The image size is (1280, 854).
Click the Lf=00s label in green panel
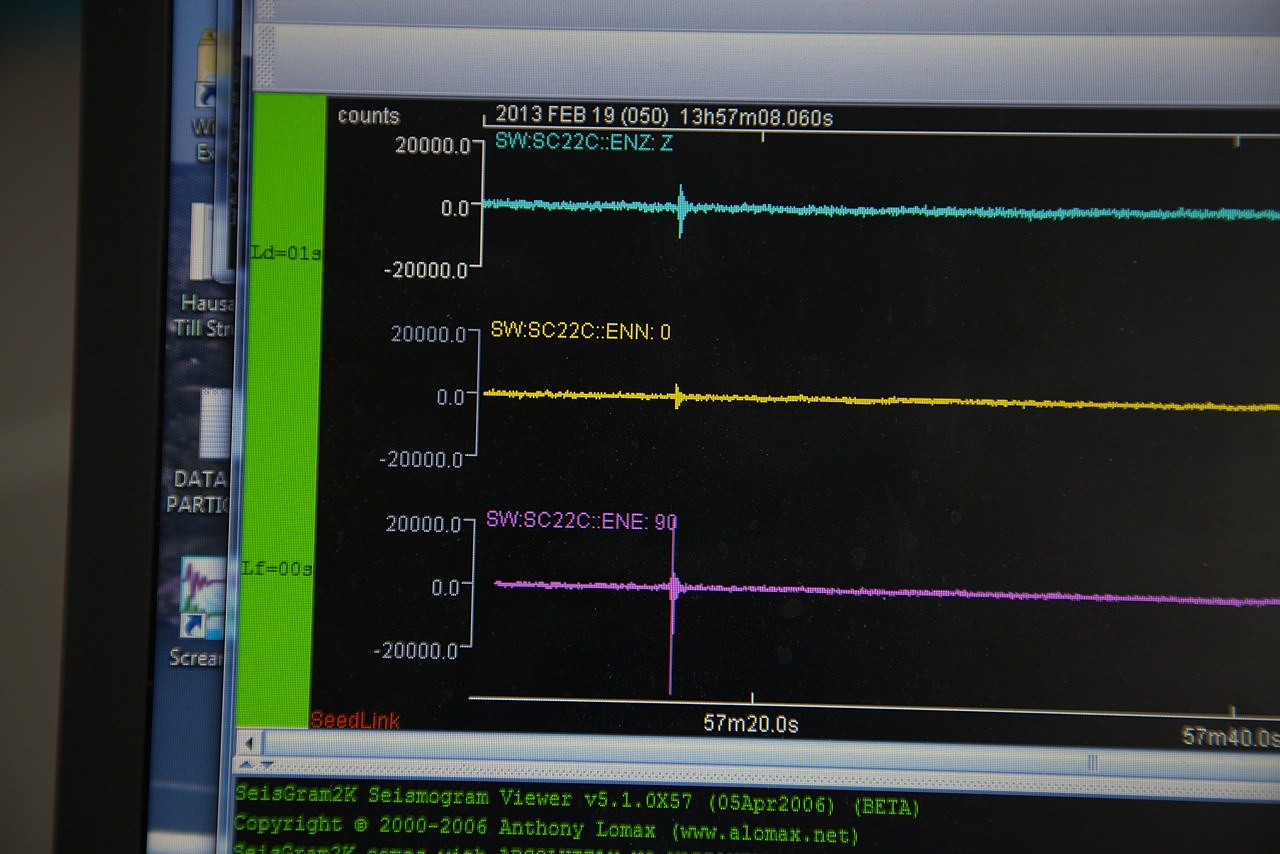(278, 568)
